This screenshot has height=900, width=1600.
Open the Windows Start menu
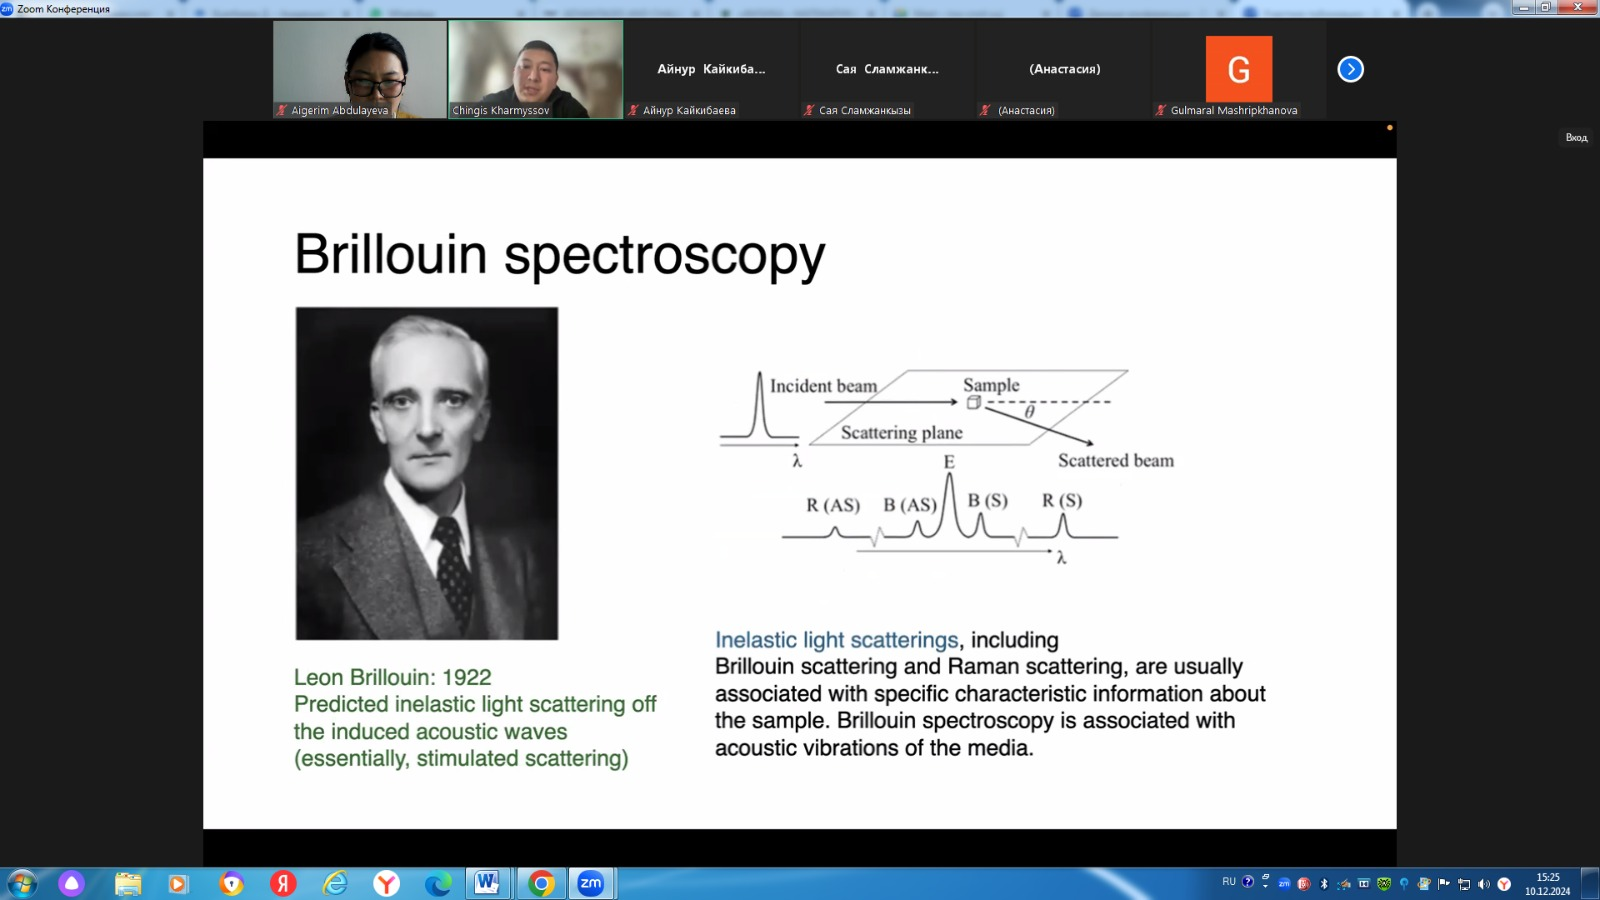pyautogui.click(x=22, y=883)
